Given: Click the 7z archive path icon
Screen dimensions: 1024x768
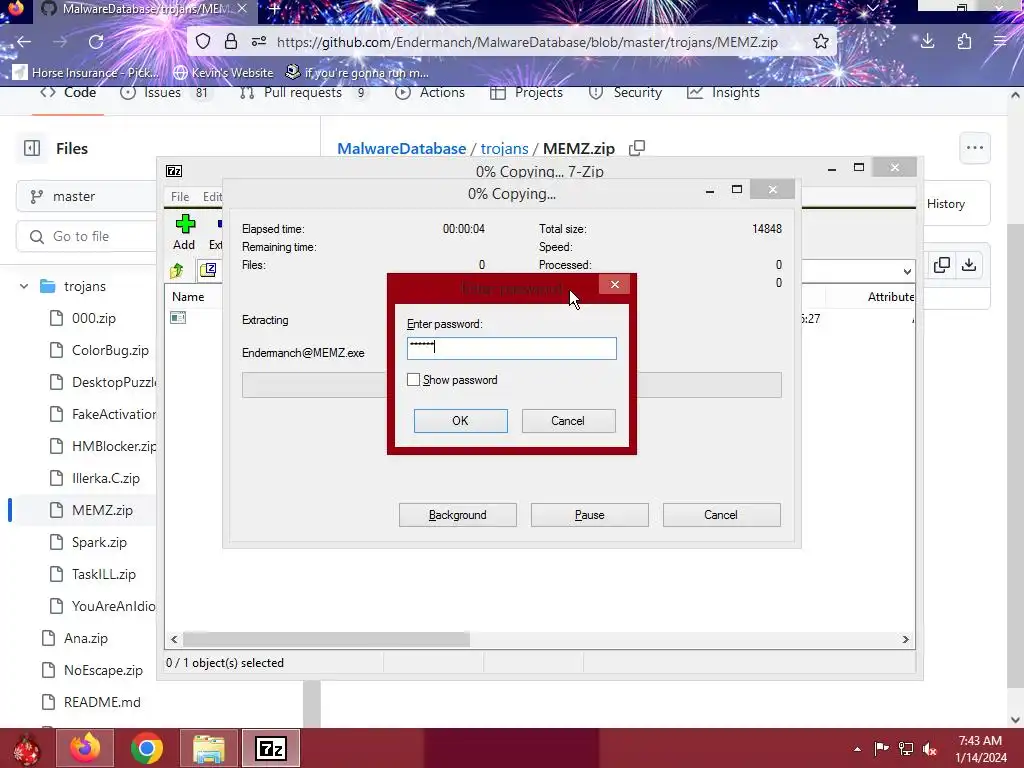Looking at the screenshot, I should 208,270.
